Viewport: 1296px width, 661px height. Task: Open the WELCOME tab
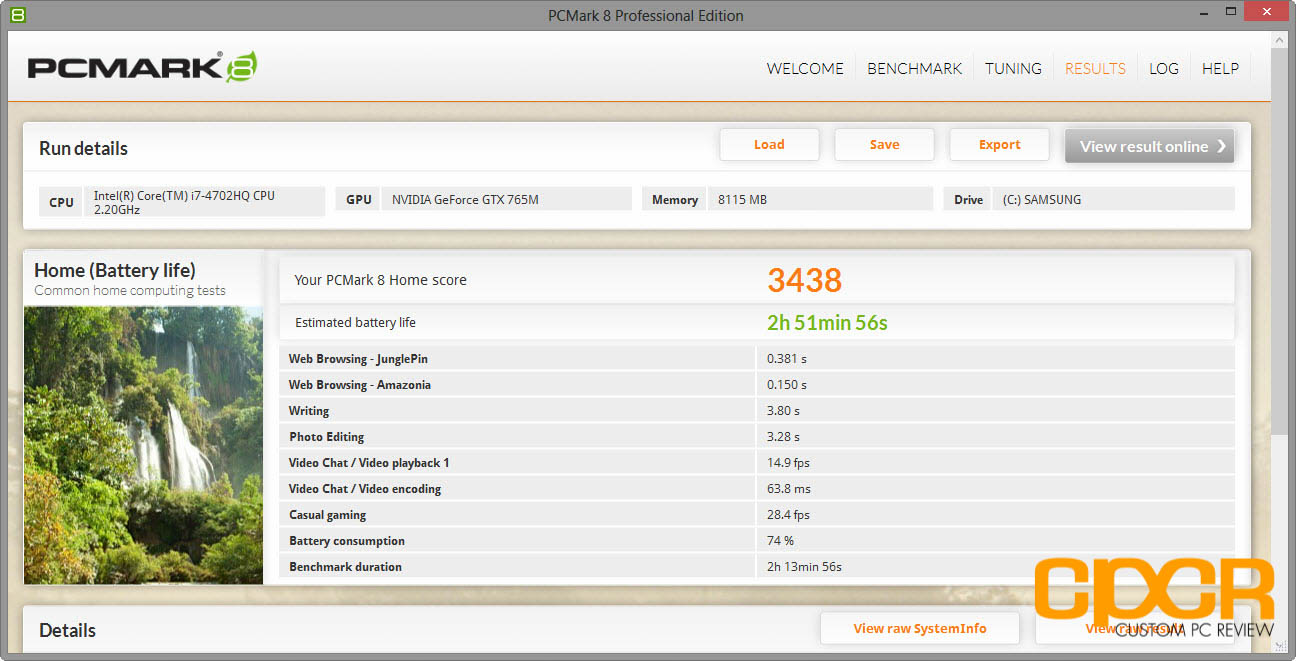pos(805,69)
